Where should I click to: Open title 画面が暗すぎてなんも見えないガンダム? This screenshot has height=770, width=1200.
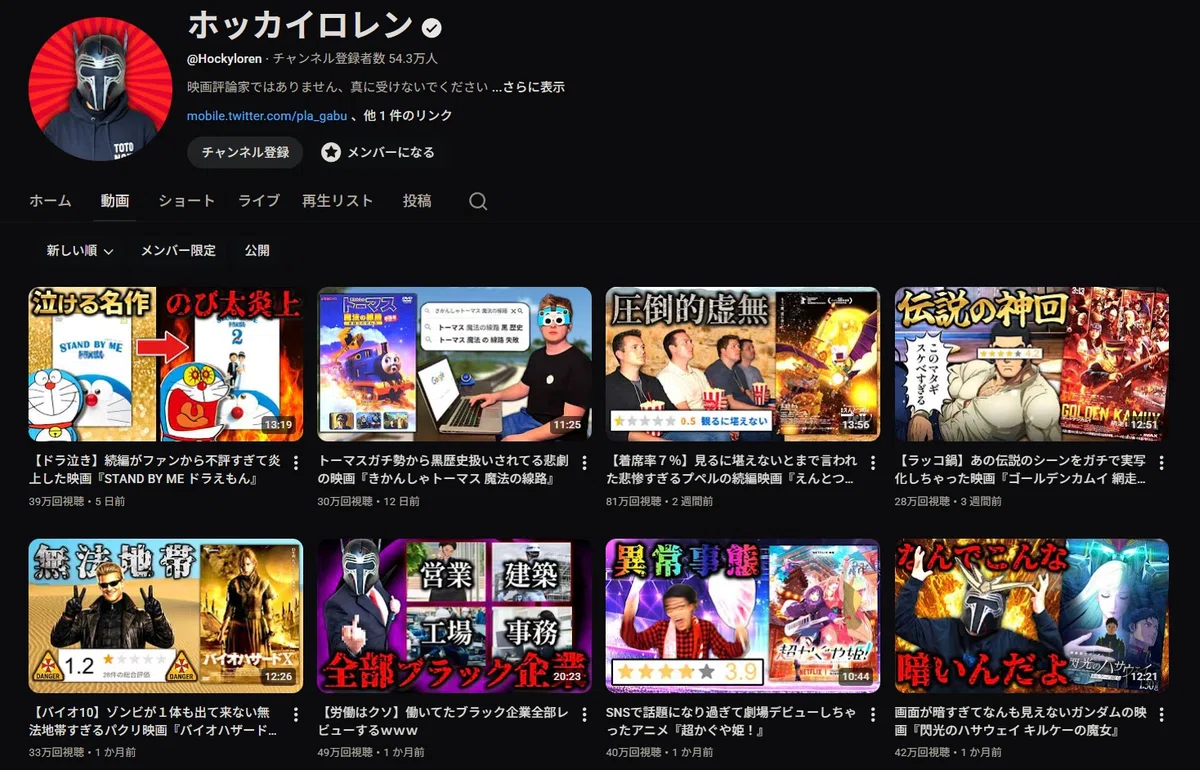(1020, 721)
